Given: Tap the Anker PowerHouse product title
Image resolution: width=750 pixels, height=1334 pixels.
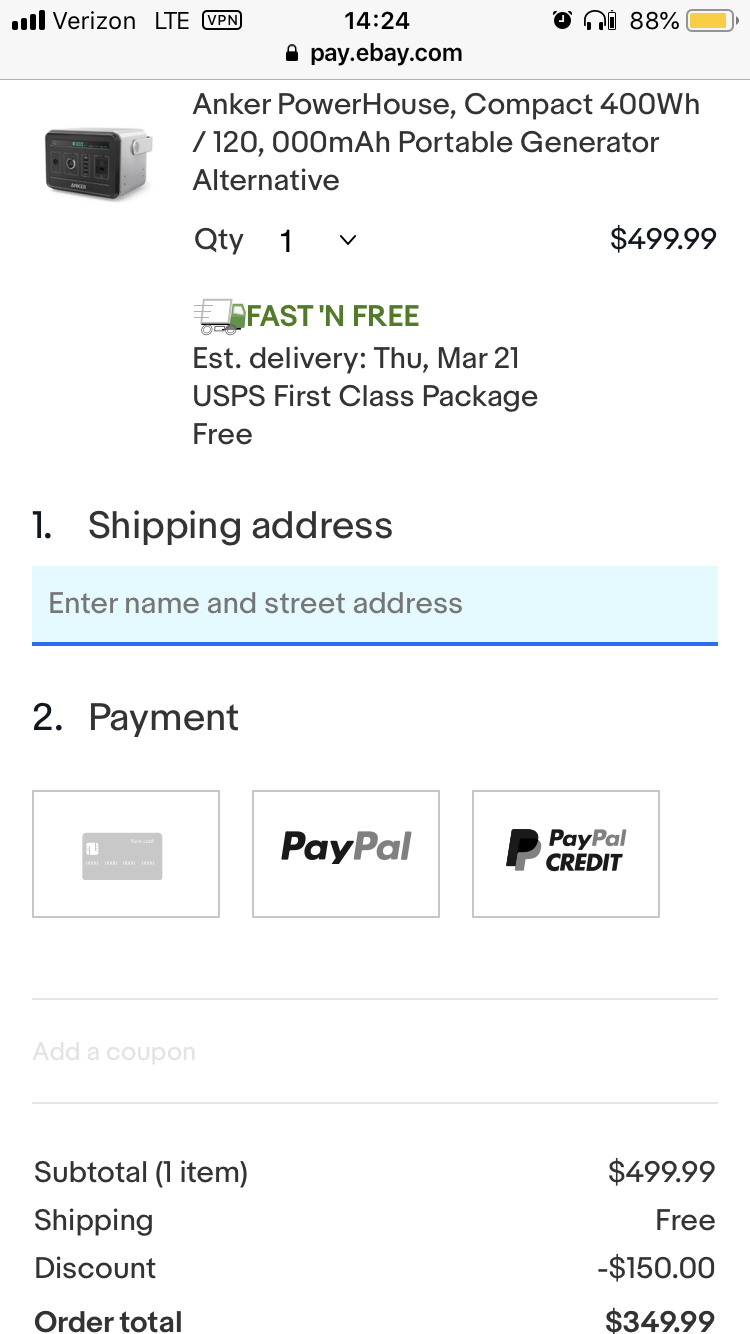Looking at the screenshot, I should (x=446, y=142).
